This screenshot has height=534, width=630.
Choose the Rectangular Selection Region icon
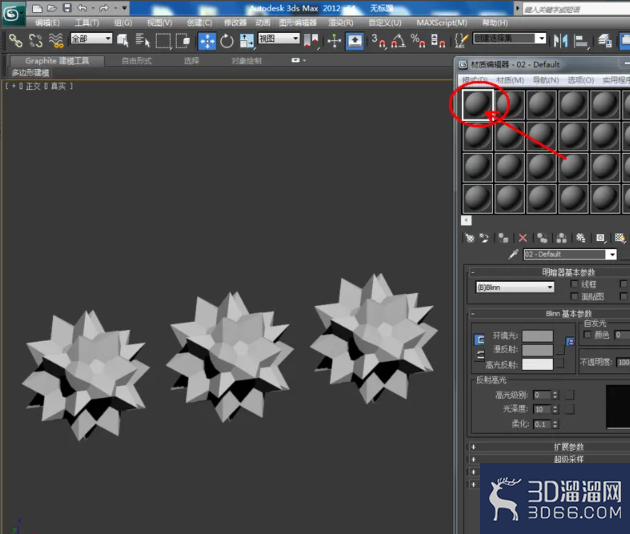(x=163, y=41)
